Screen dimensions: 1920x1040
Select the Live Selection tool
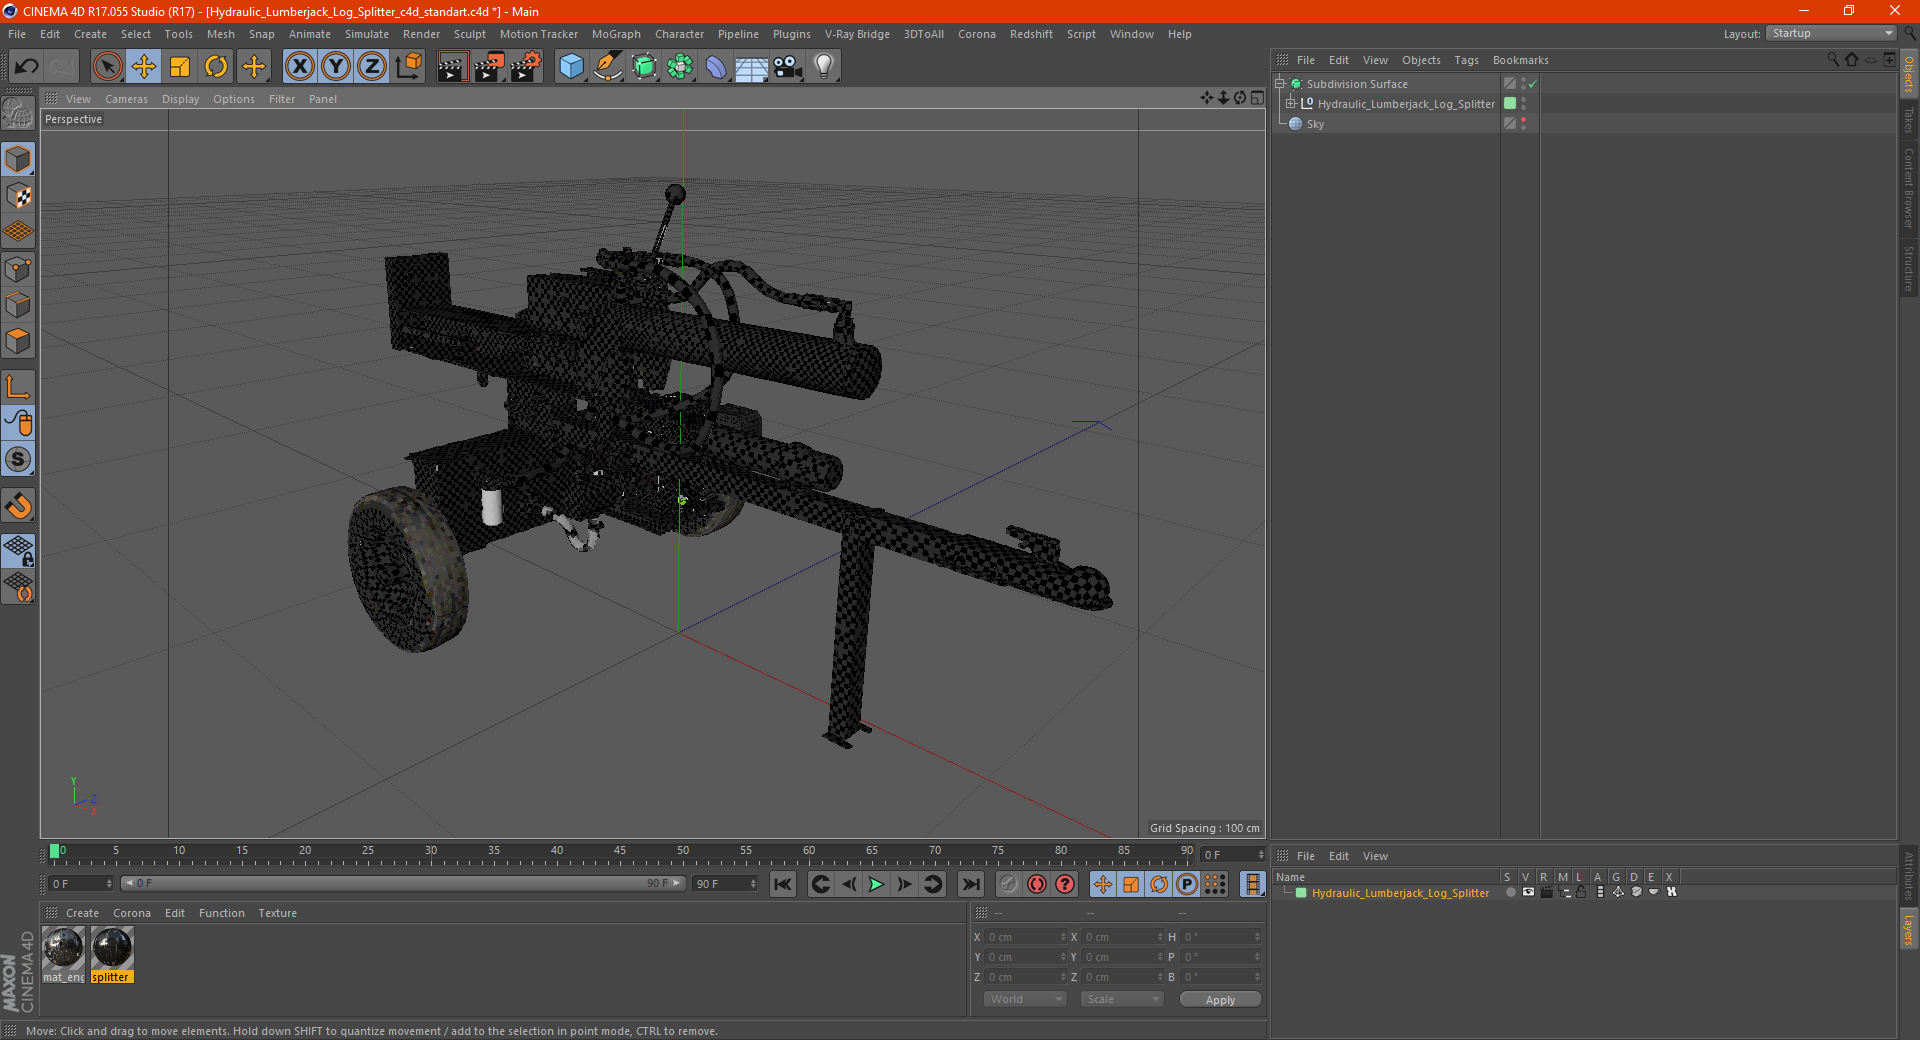click(107, 67)
